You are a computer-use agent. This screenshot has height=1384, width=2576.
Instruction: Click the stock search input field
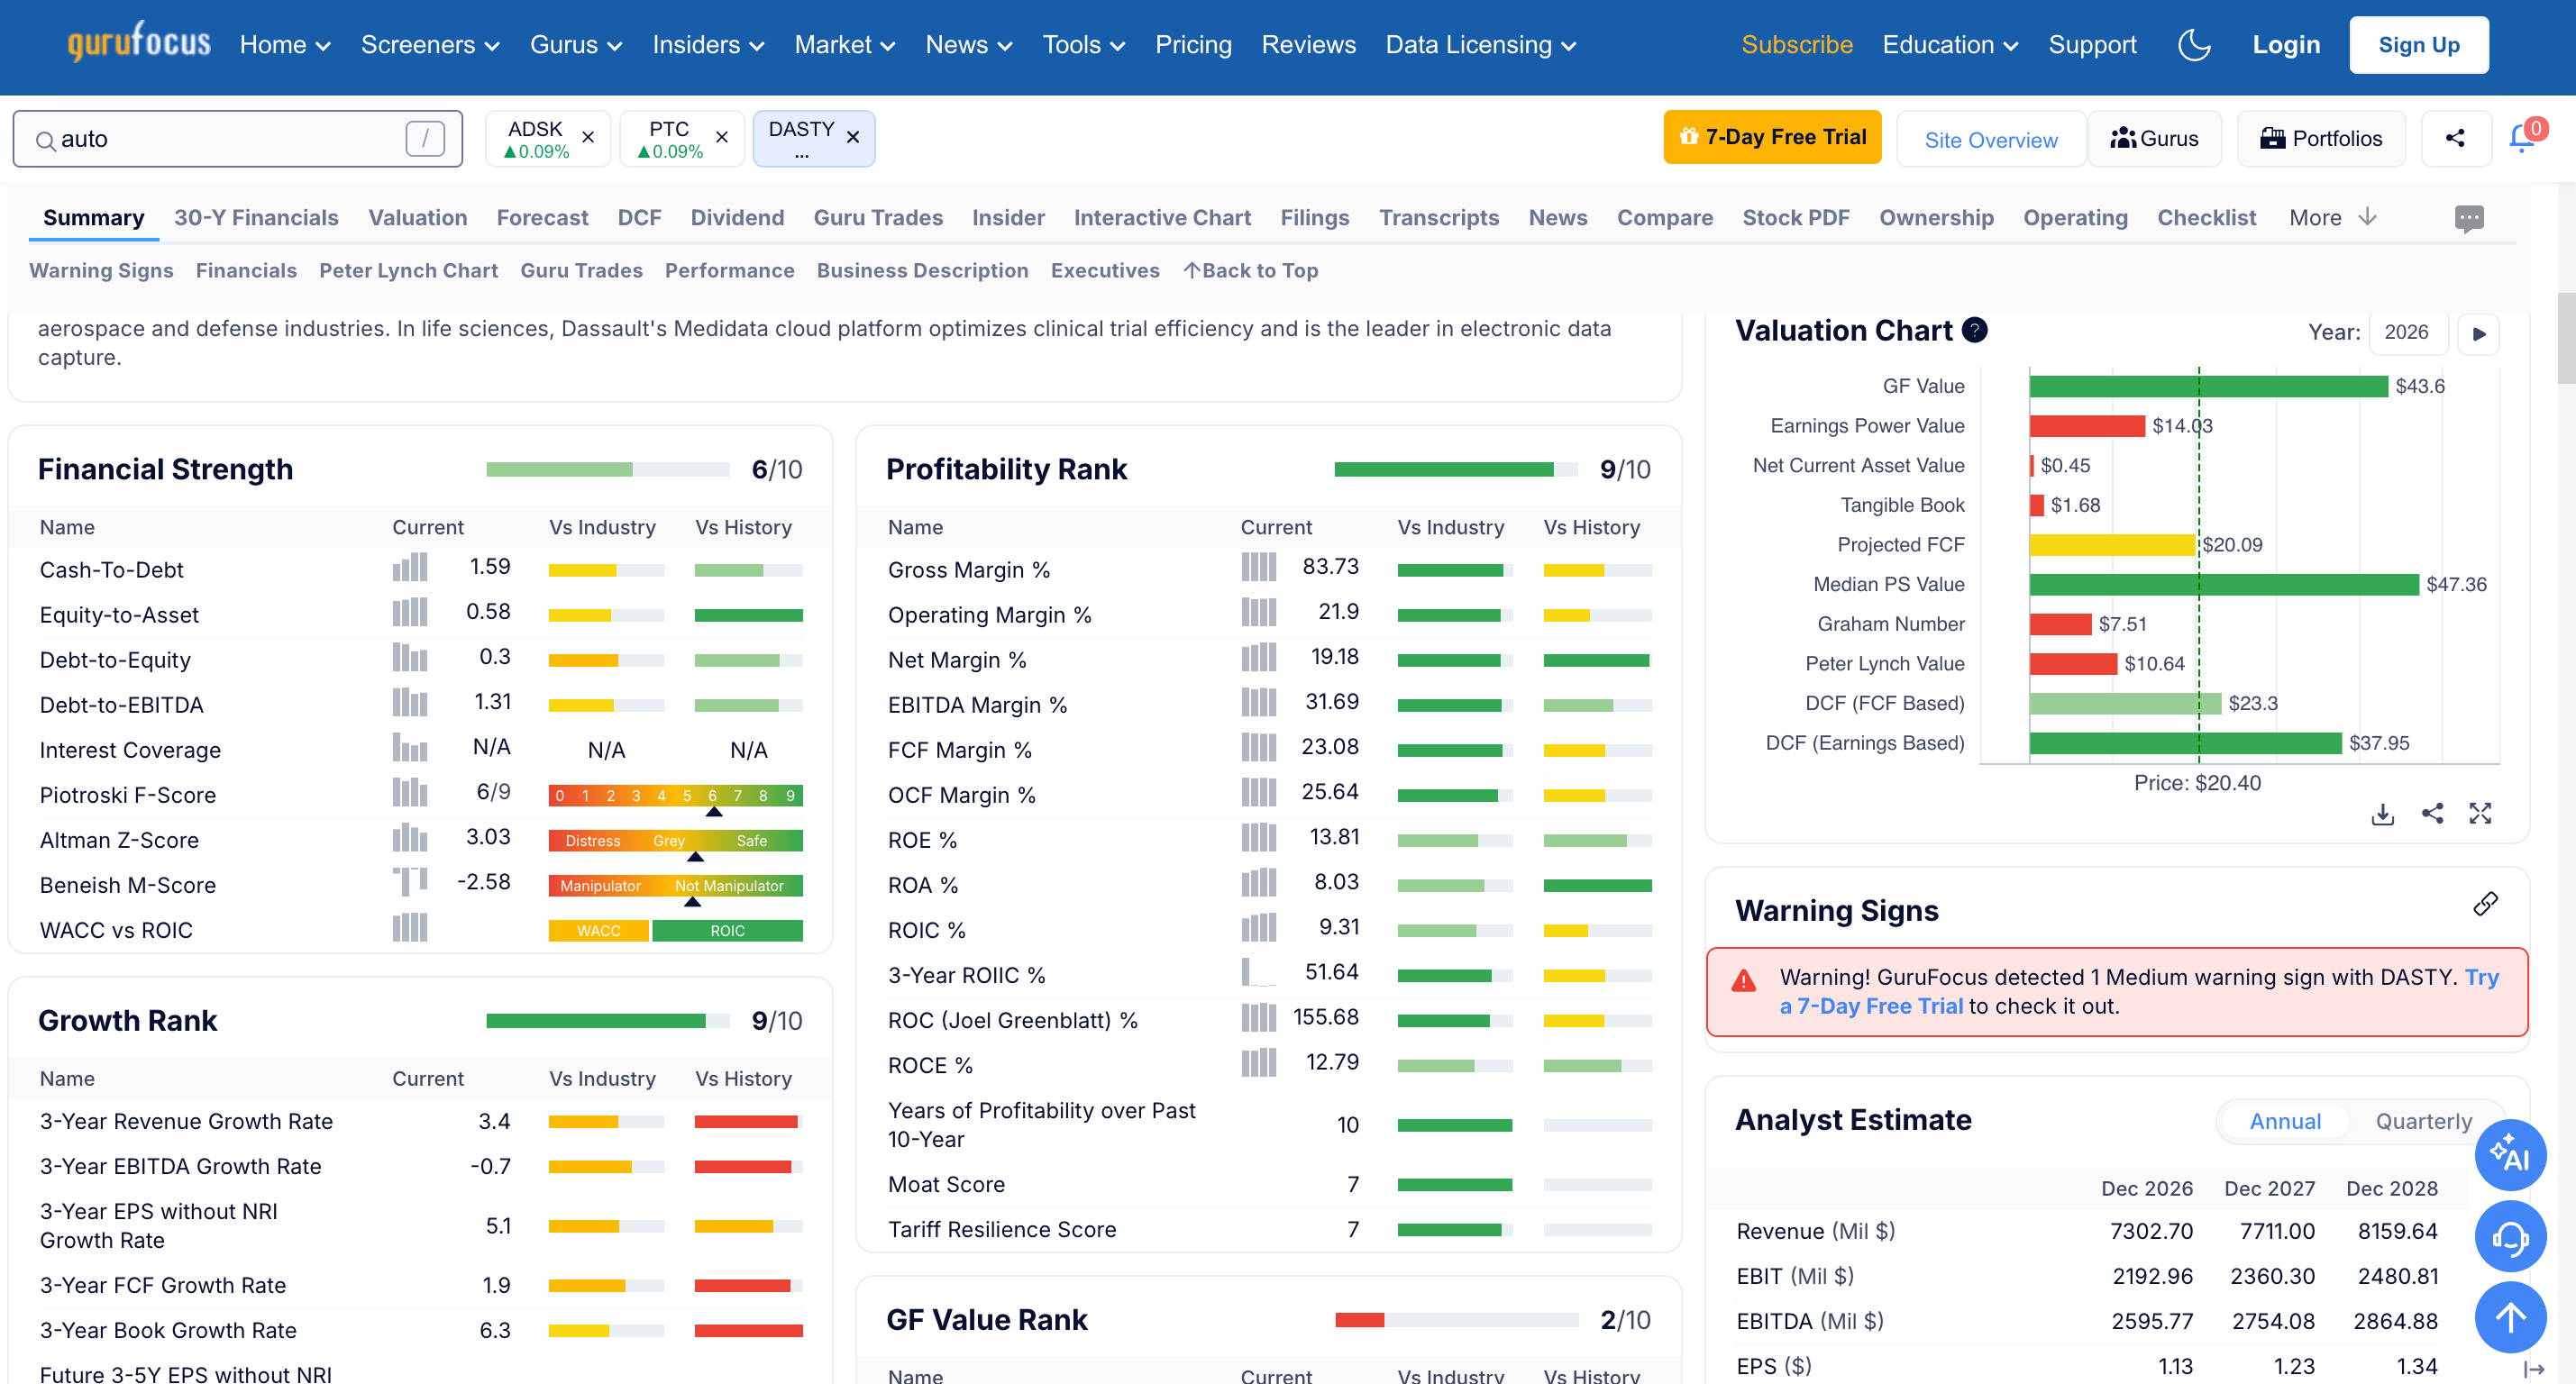(230, 139)
